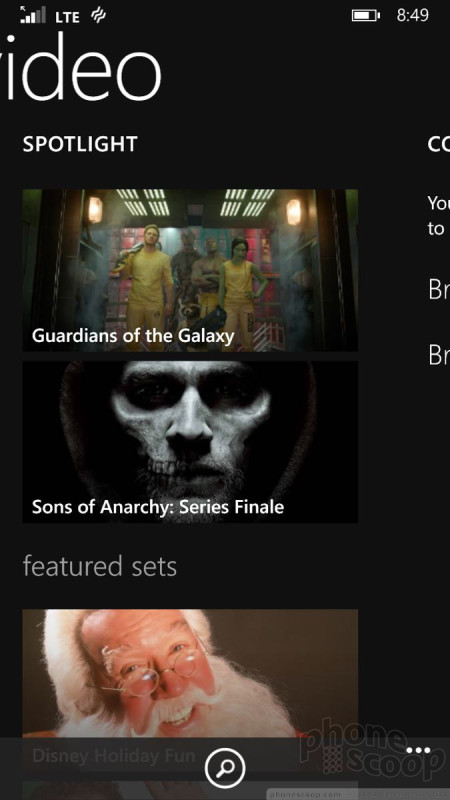
Task: Open search with the magnifier icon
Action: 225,767
